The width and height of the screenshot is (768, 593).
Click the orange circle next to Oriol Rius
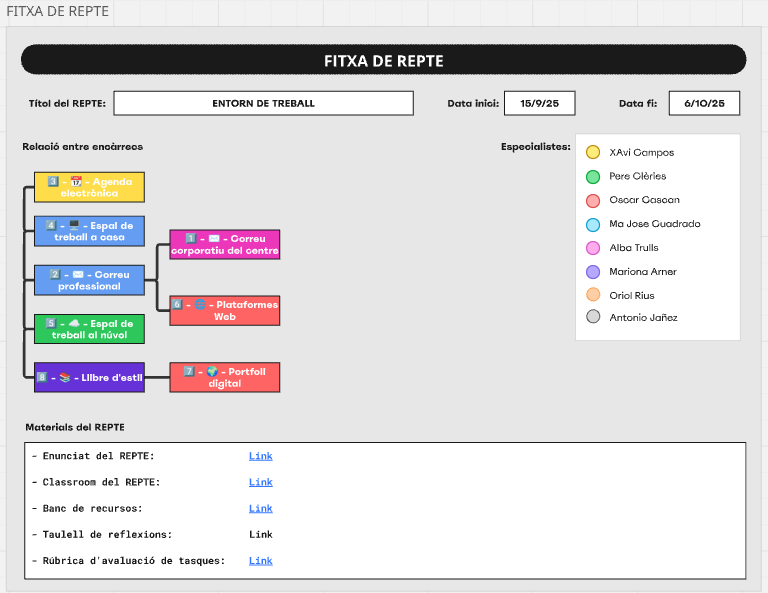coord(593,295)
